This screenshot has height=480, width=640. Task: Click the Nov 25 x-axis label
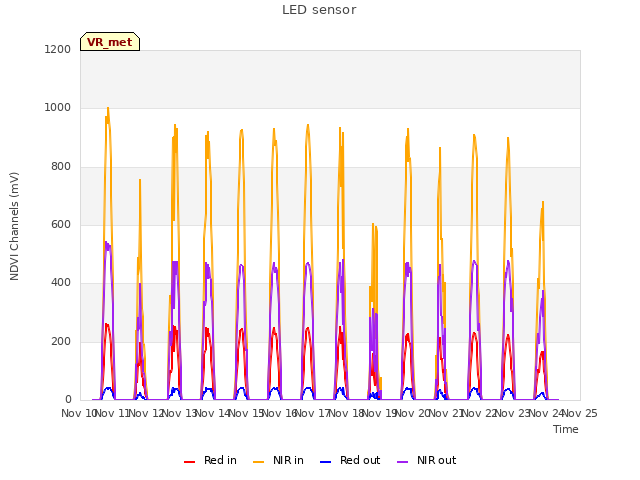pos(580,413)
